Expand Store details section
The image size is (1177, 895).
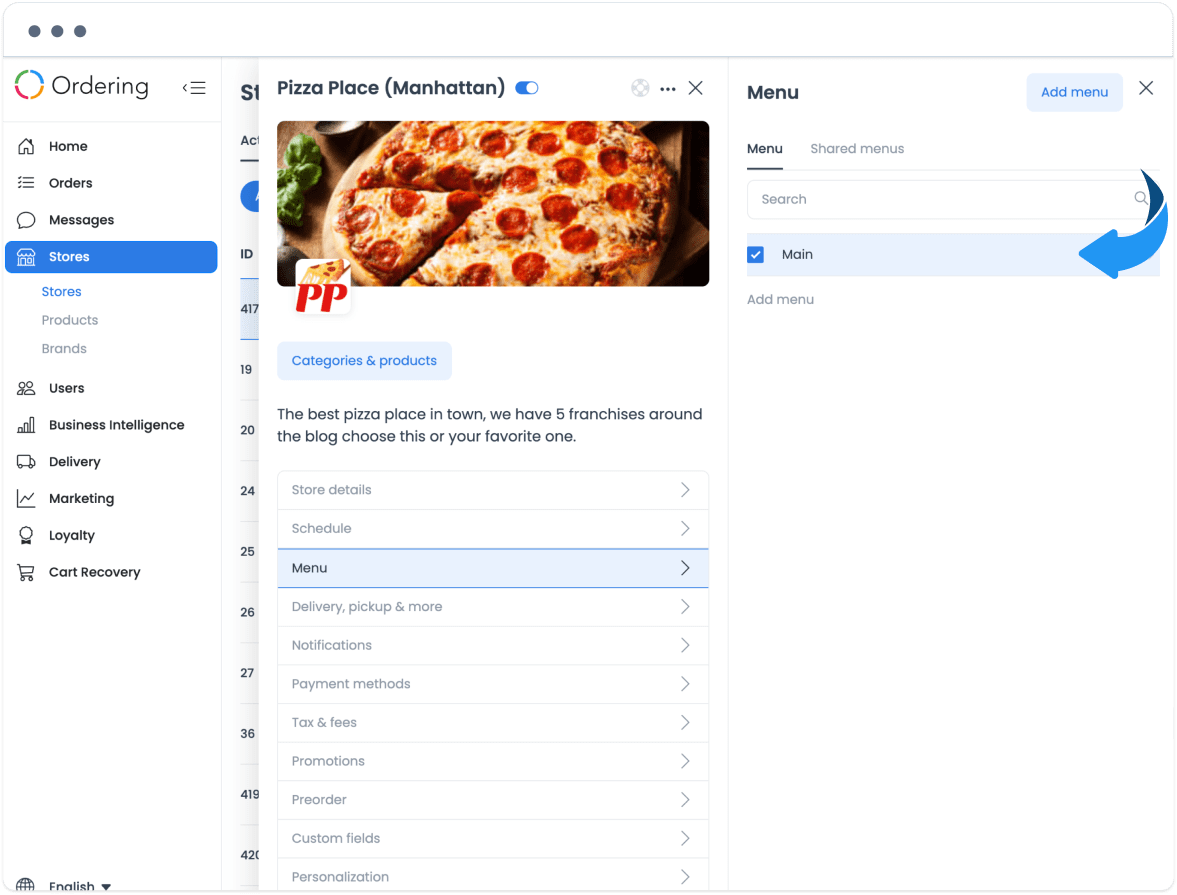pos(492,490)
